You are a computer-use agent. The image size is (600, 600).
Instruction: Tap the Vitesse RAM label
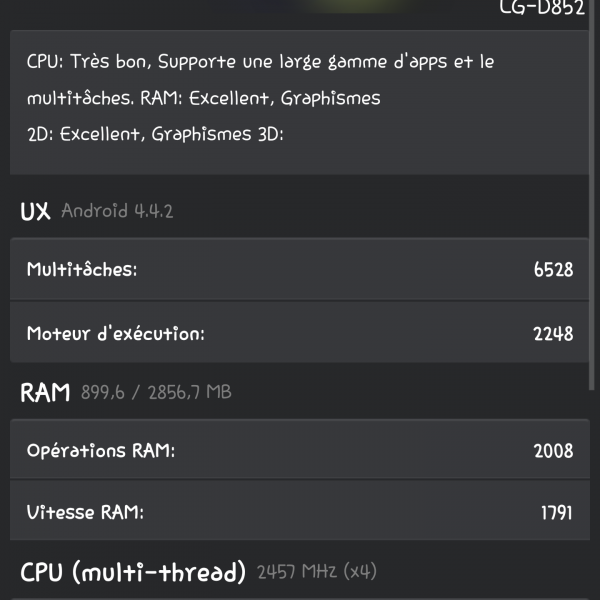85,513
